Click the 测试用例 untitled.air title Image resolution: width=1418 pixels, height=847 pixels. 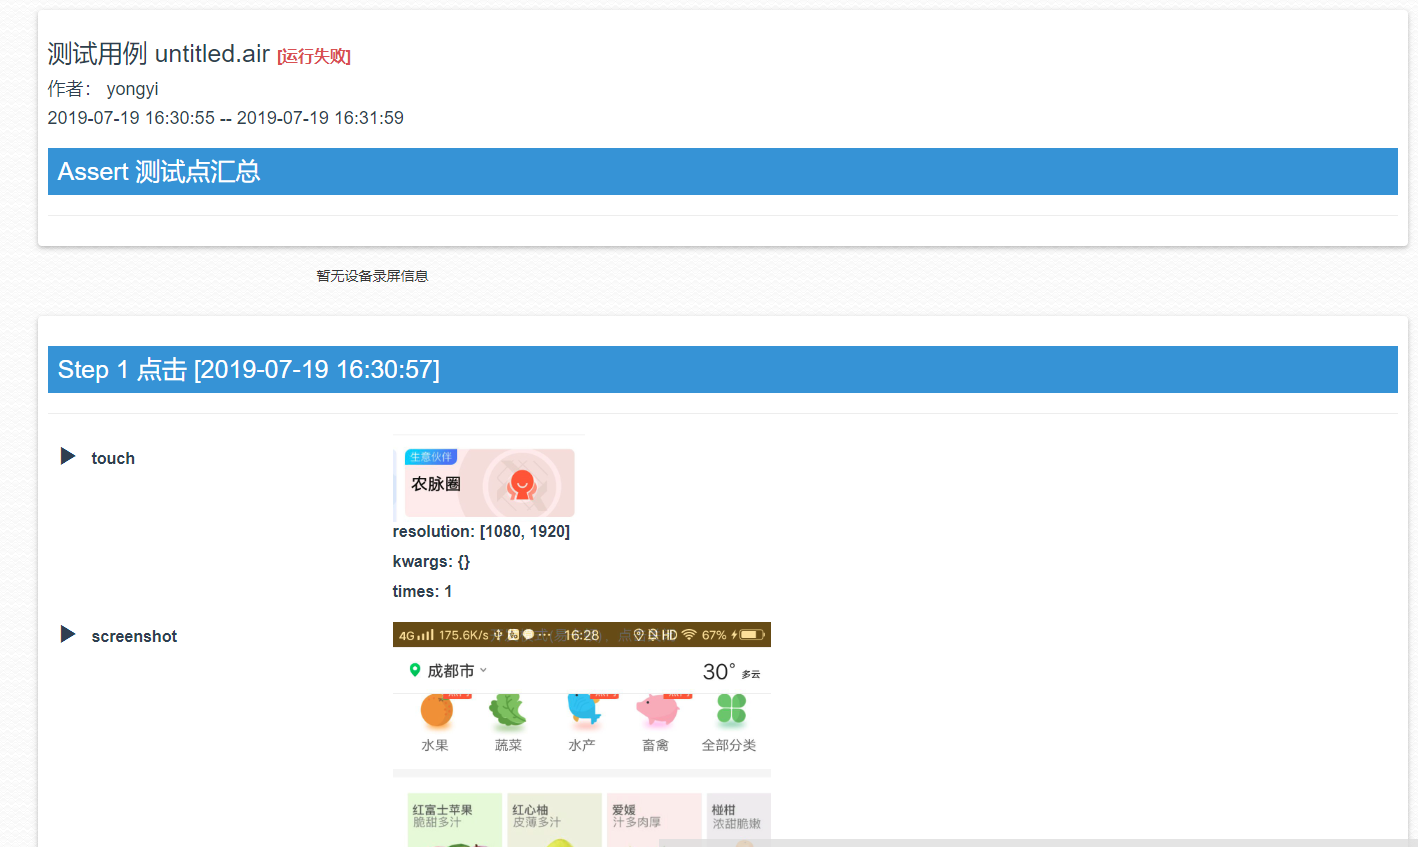[159, 54]
